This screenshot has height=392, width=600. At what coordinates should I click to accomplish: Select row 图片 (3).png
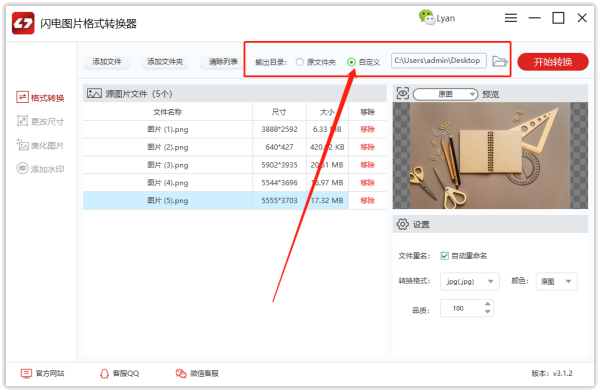[235, 165]
